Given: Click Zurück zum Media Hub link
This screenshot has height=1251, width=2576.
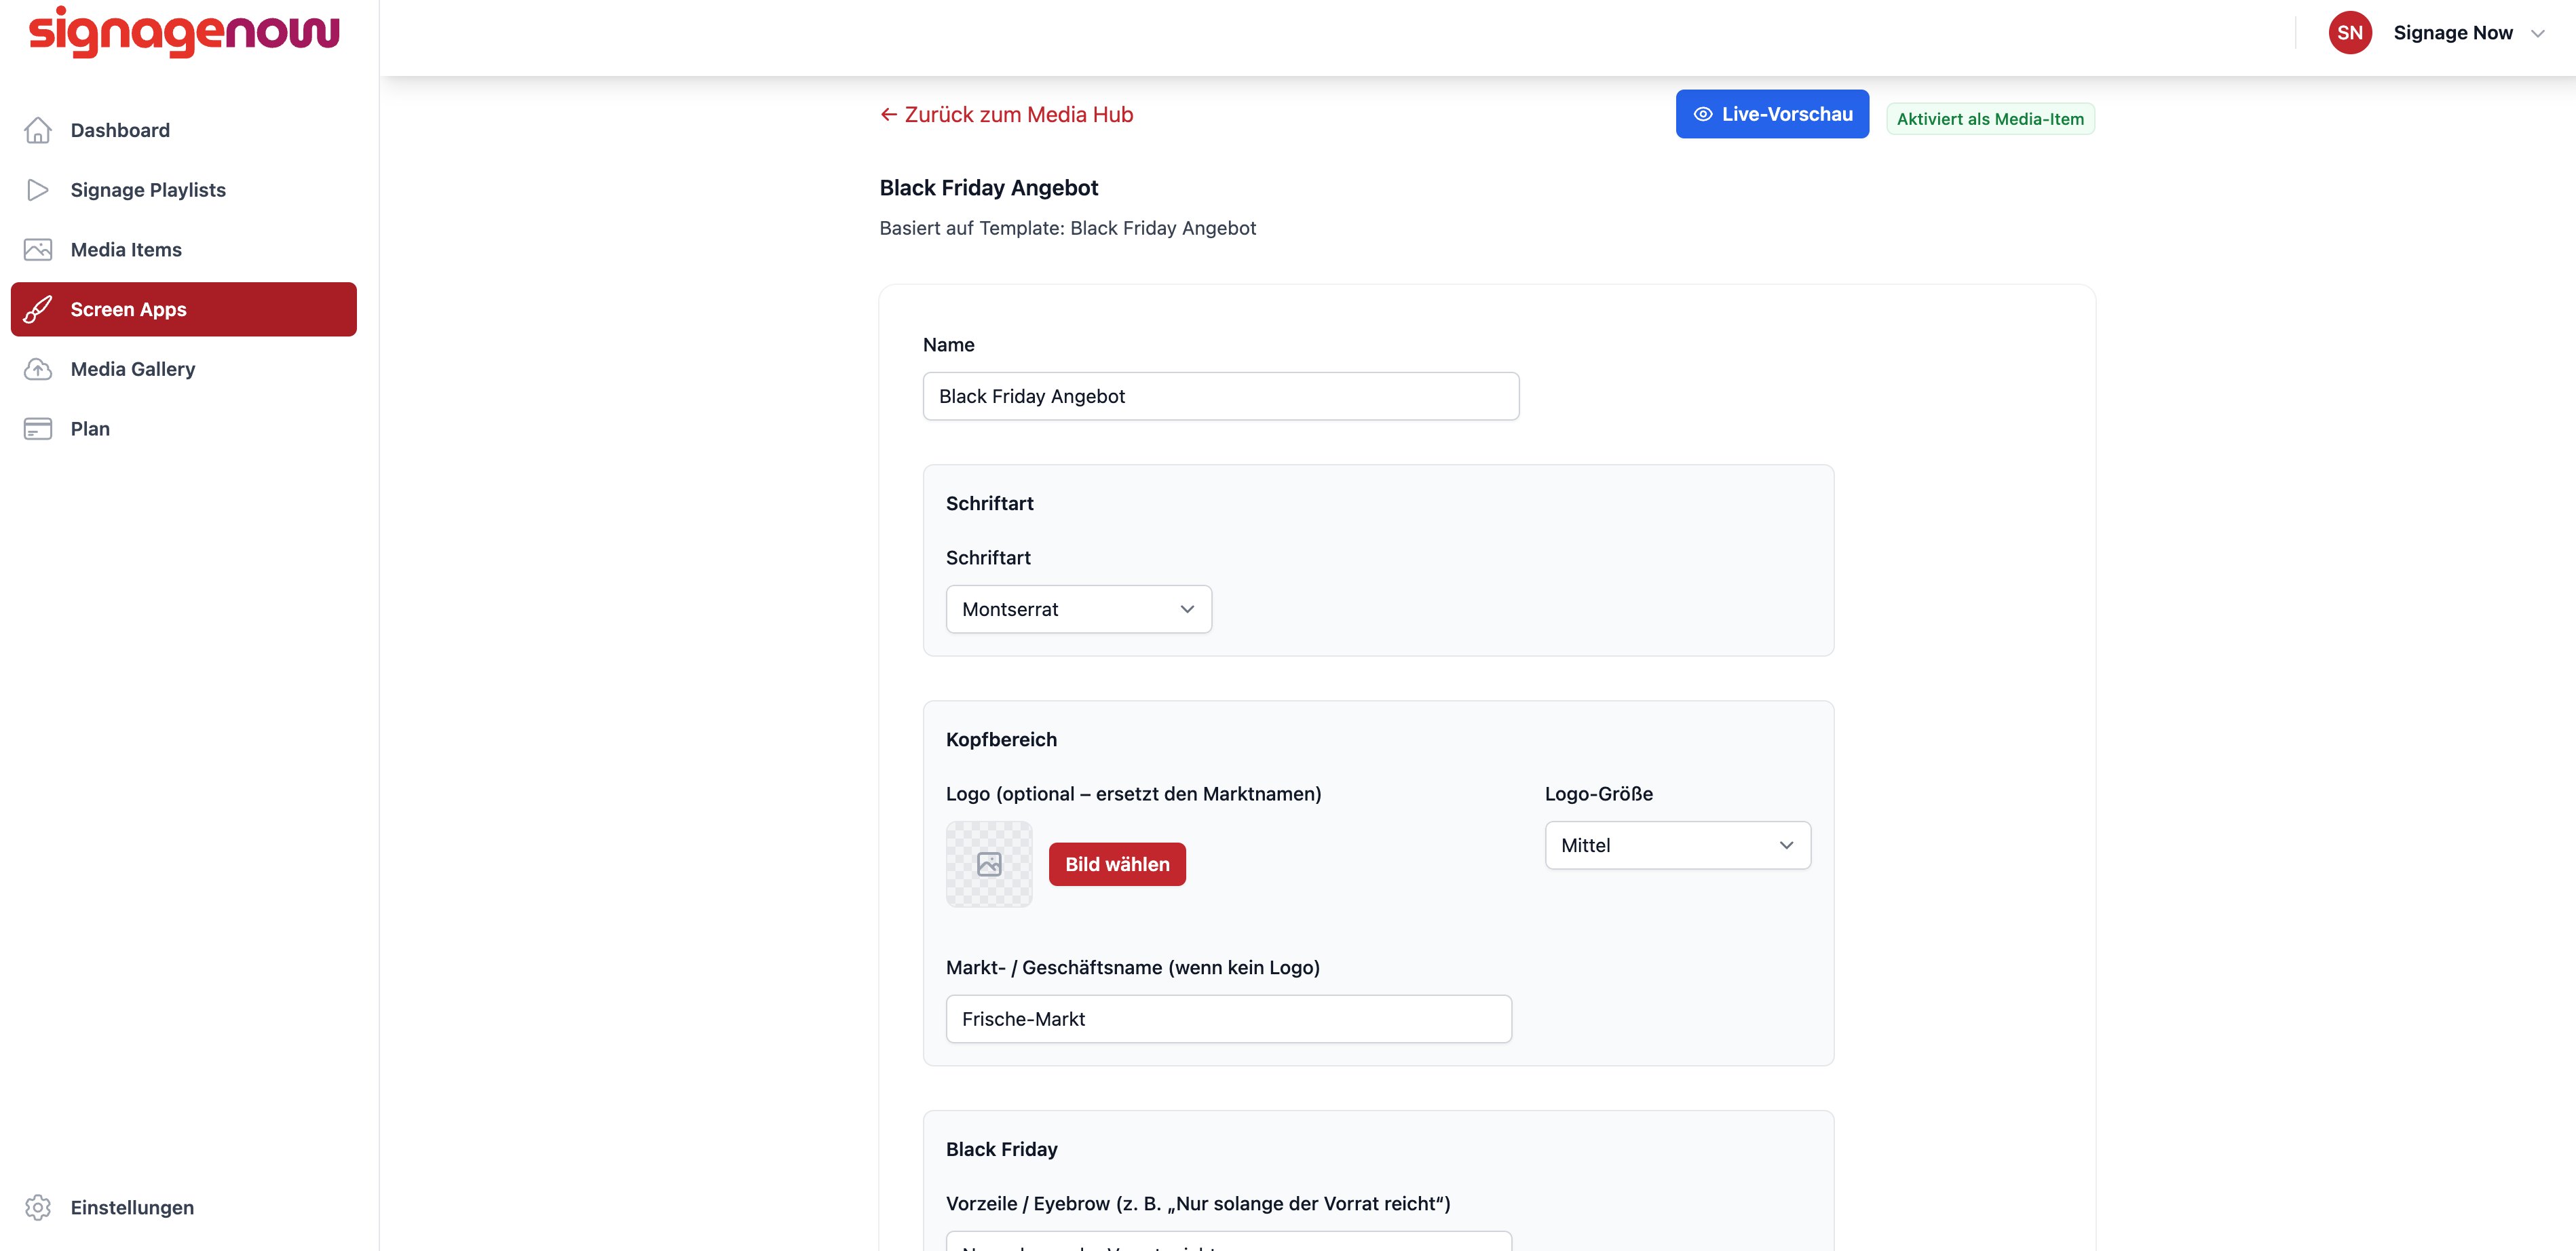Looking at the screenshot, I should pos(1006,114).
